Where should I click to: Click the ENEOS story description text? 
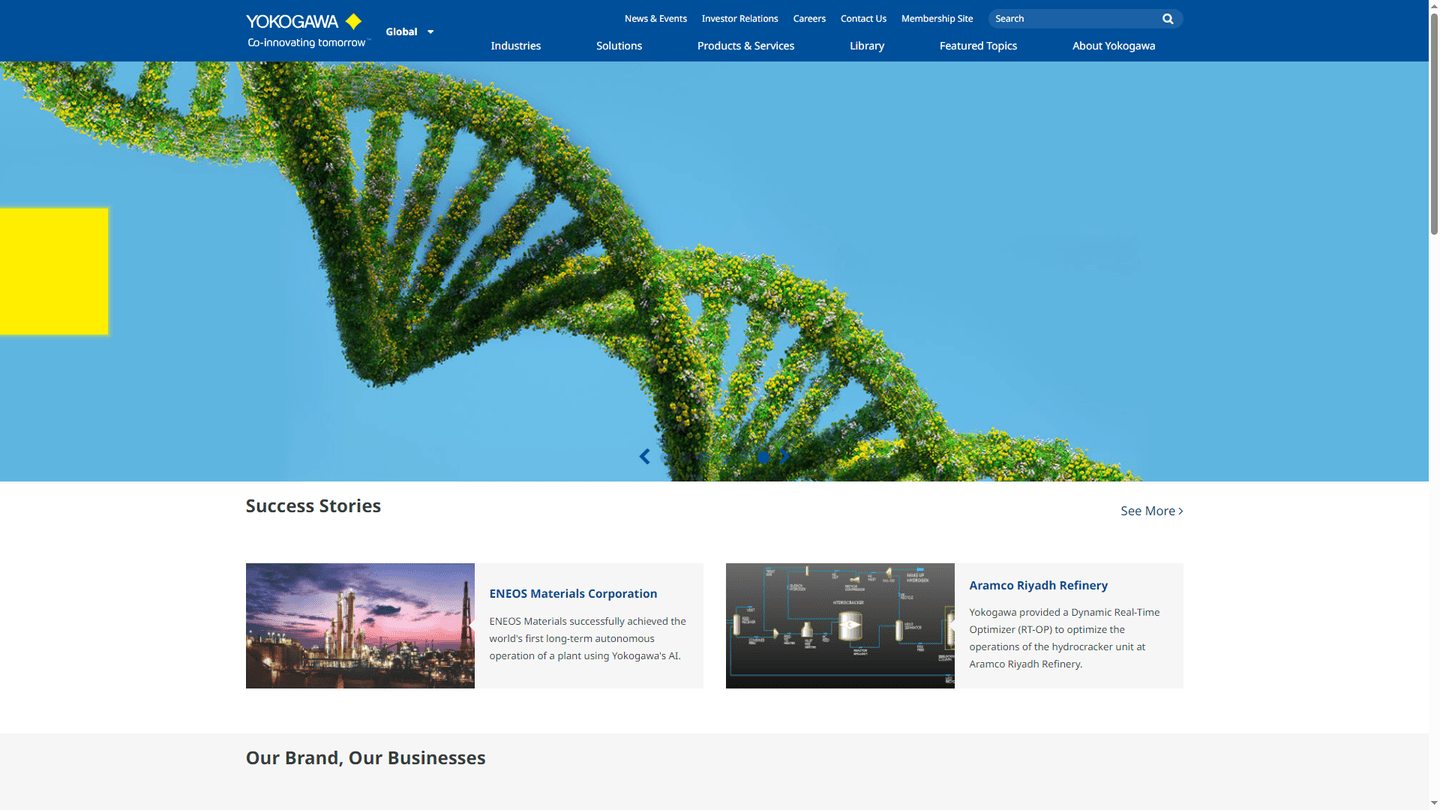[x=588, y=639]
